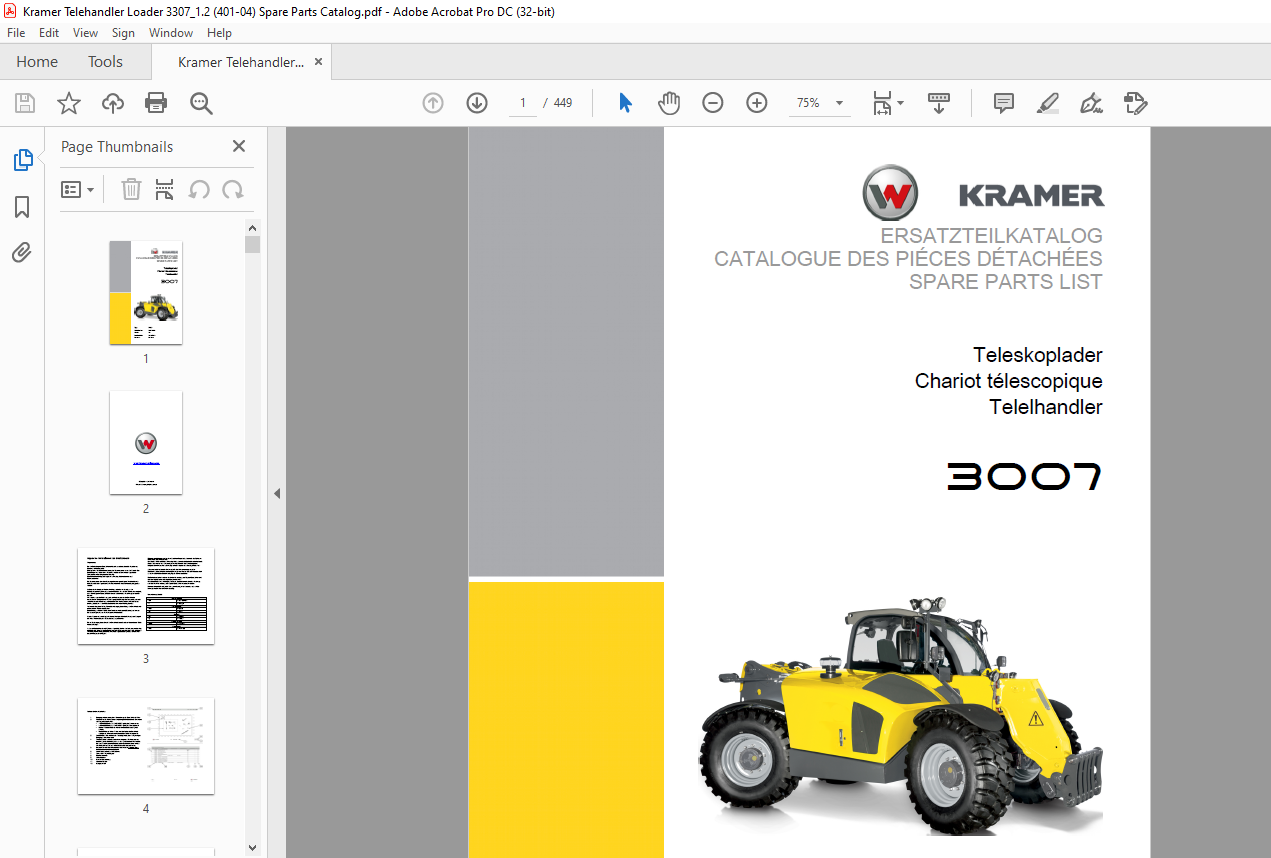Click the 3007 model heading on page
Viewport: 1271px width, 858px height.
coord(1025,477)
